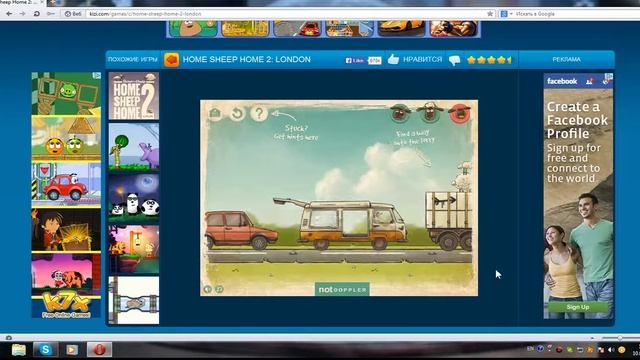Image resolution: width=640 pixels, height=360 pixels.
Task: Open the Home Sheep Home 2 thumbnail
Action: (134, 96)
